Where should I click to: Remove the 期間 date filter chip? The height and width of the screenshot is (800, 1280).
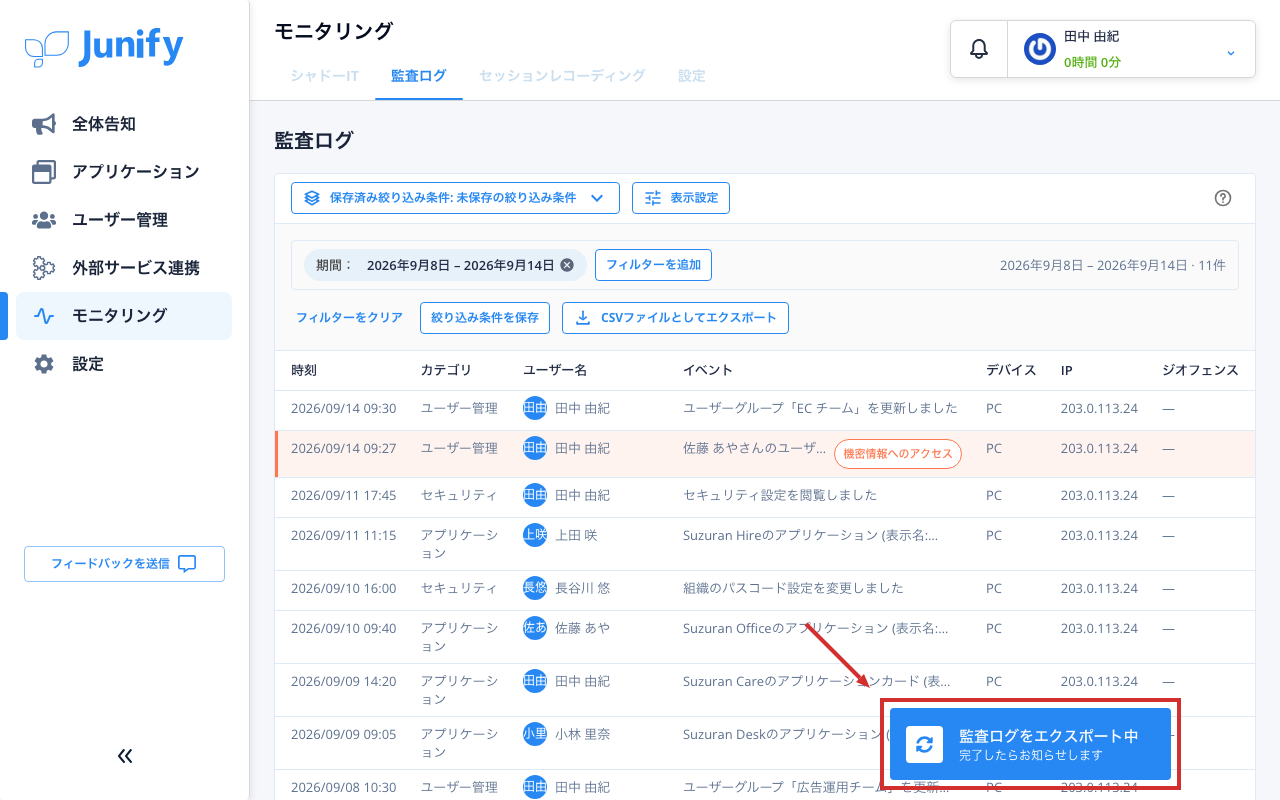567,265
